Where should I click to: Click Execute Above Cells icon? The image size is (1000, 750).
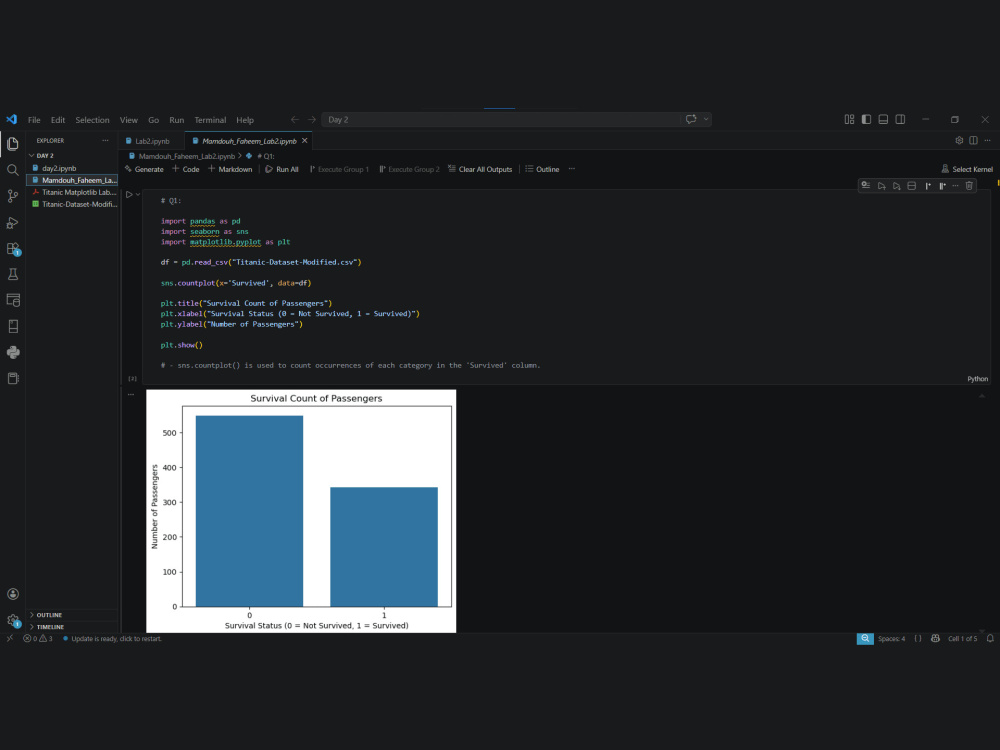pos(881,186)
